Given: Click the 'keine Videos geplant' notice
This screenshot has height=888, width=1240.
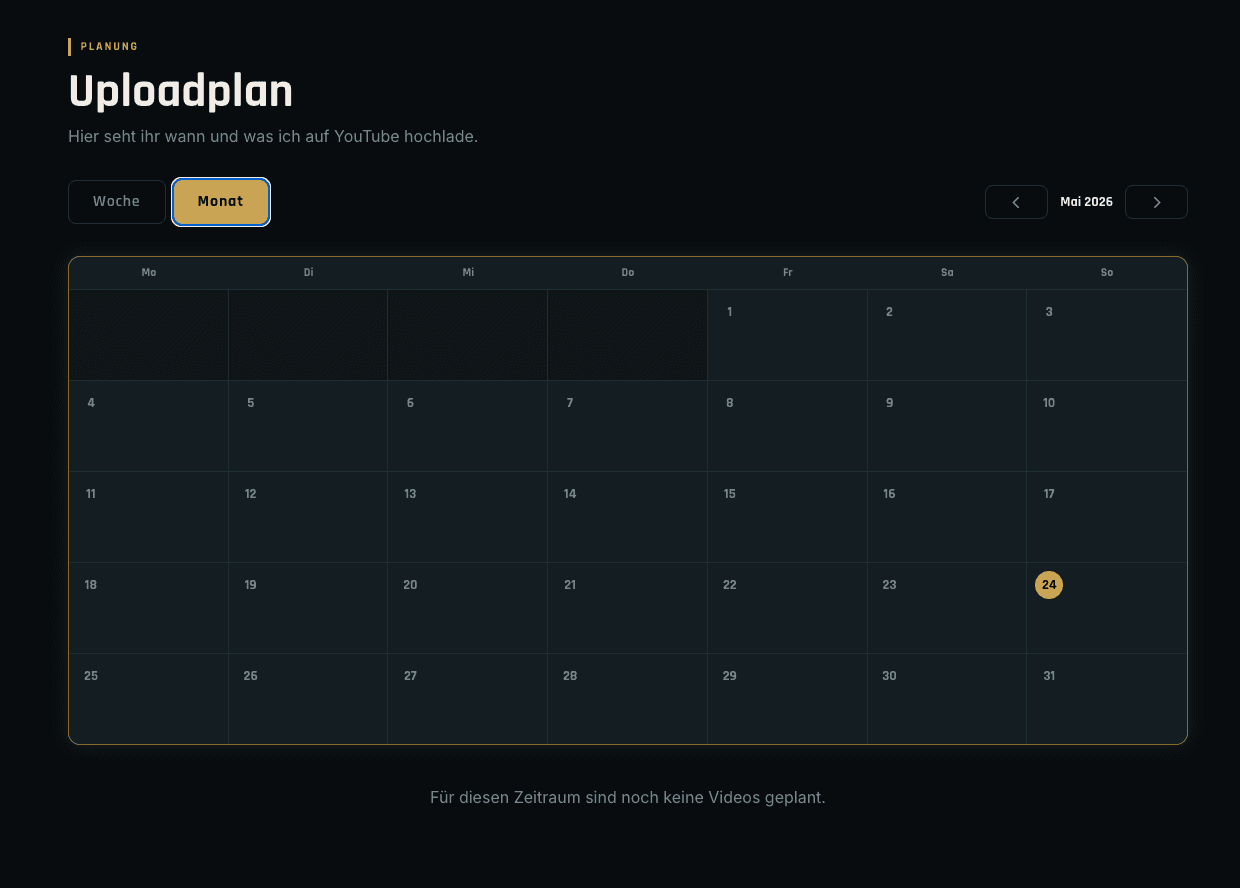Looking at the screenshot, I should pyautogui.click(x=628, y=798).
